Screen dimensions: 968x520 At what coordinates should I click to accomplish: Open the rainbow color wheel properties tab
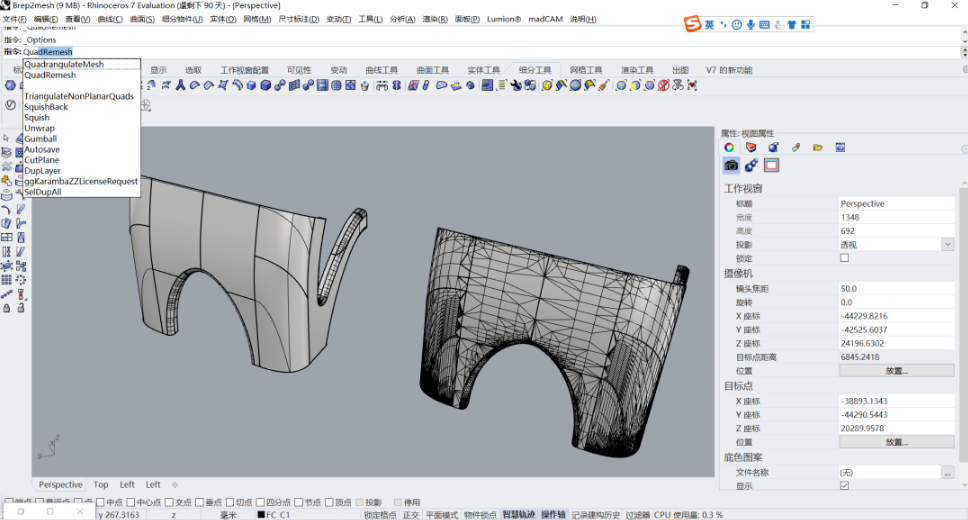pyautogui.click(x=729, y=148)
